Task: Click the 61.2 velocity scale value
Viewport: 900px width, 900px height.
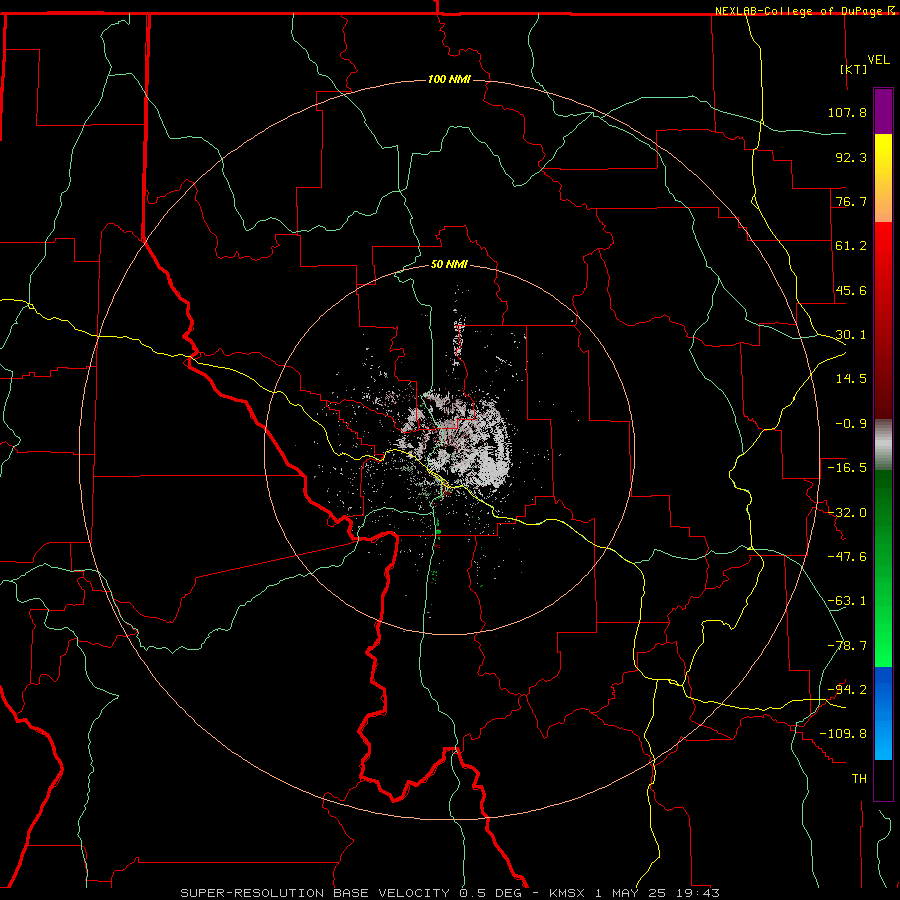Action: (x=851, y=246)
